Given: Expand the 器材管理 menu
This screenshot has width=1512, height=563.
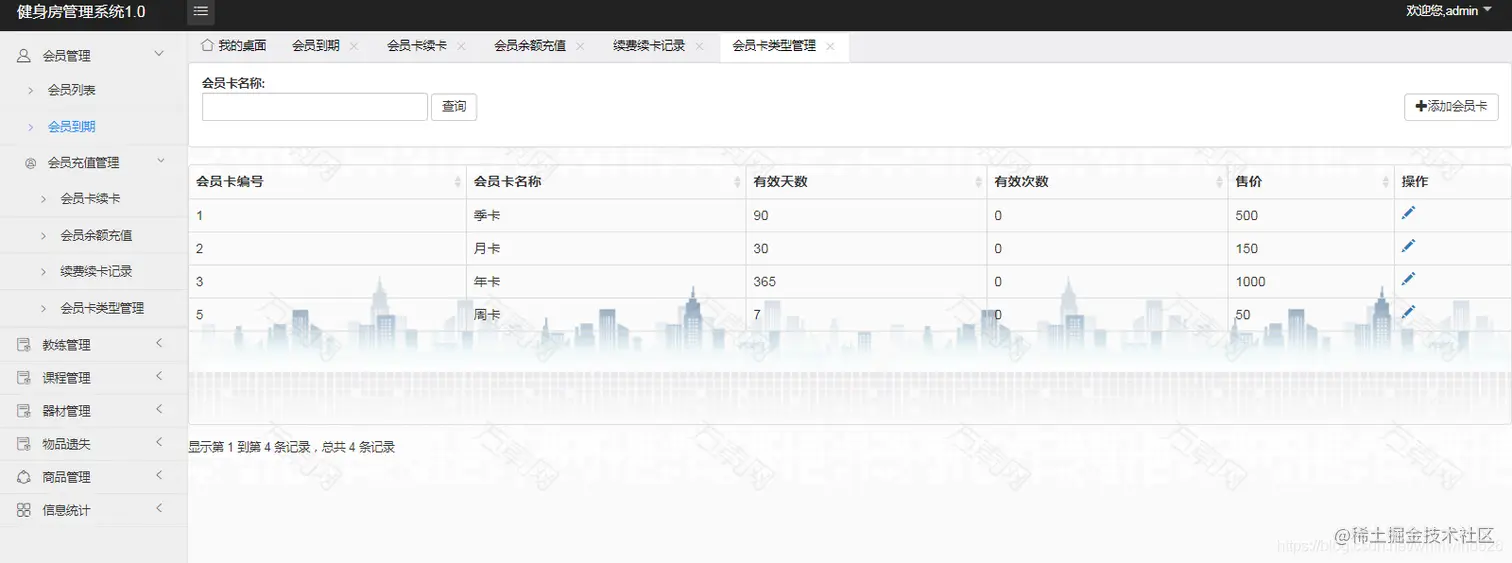Looking at the screenshot, I should pyautogui.click(x=159, y=410).
